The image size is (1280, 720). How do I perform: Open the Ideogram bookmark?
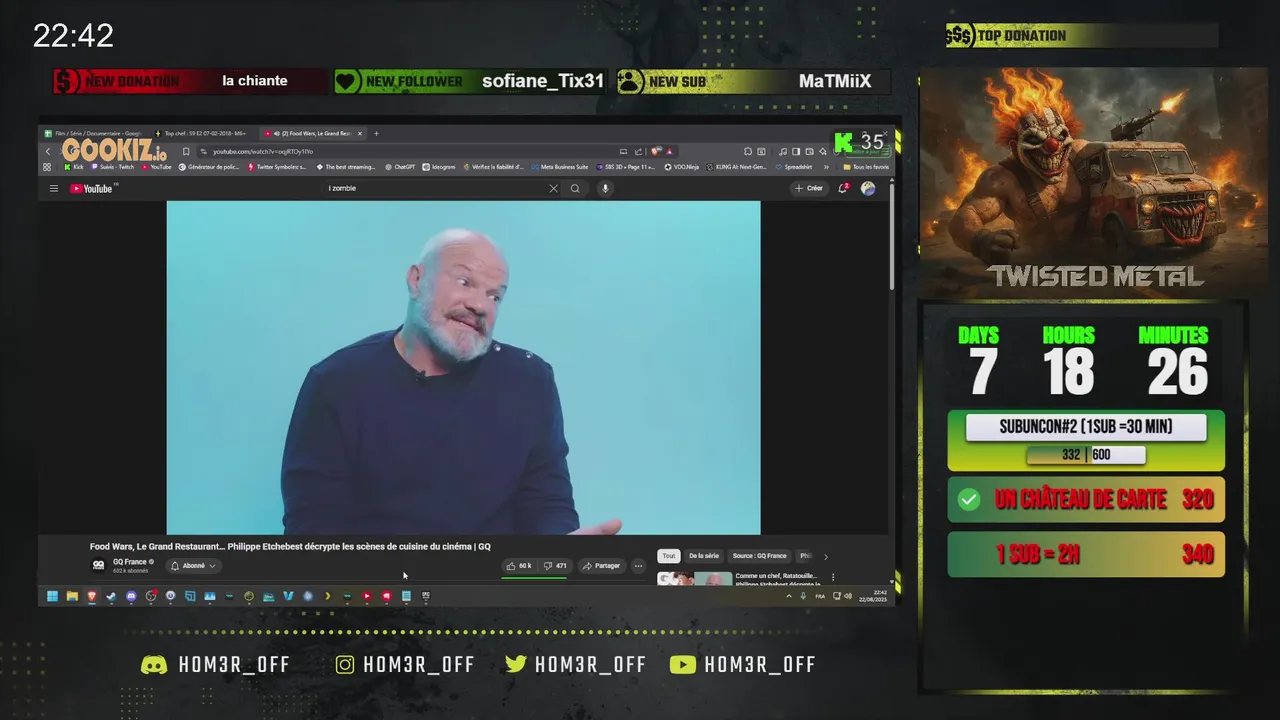(438, 167)
